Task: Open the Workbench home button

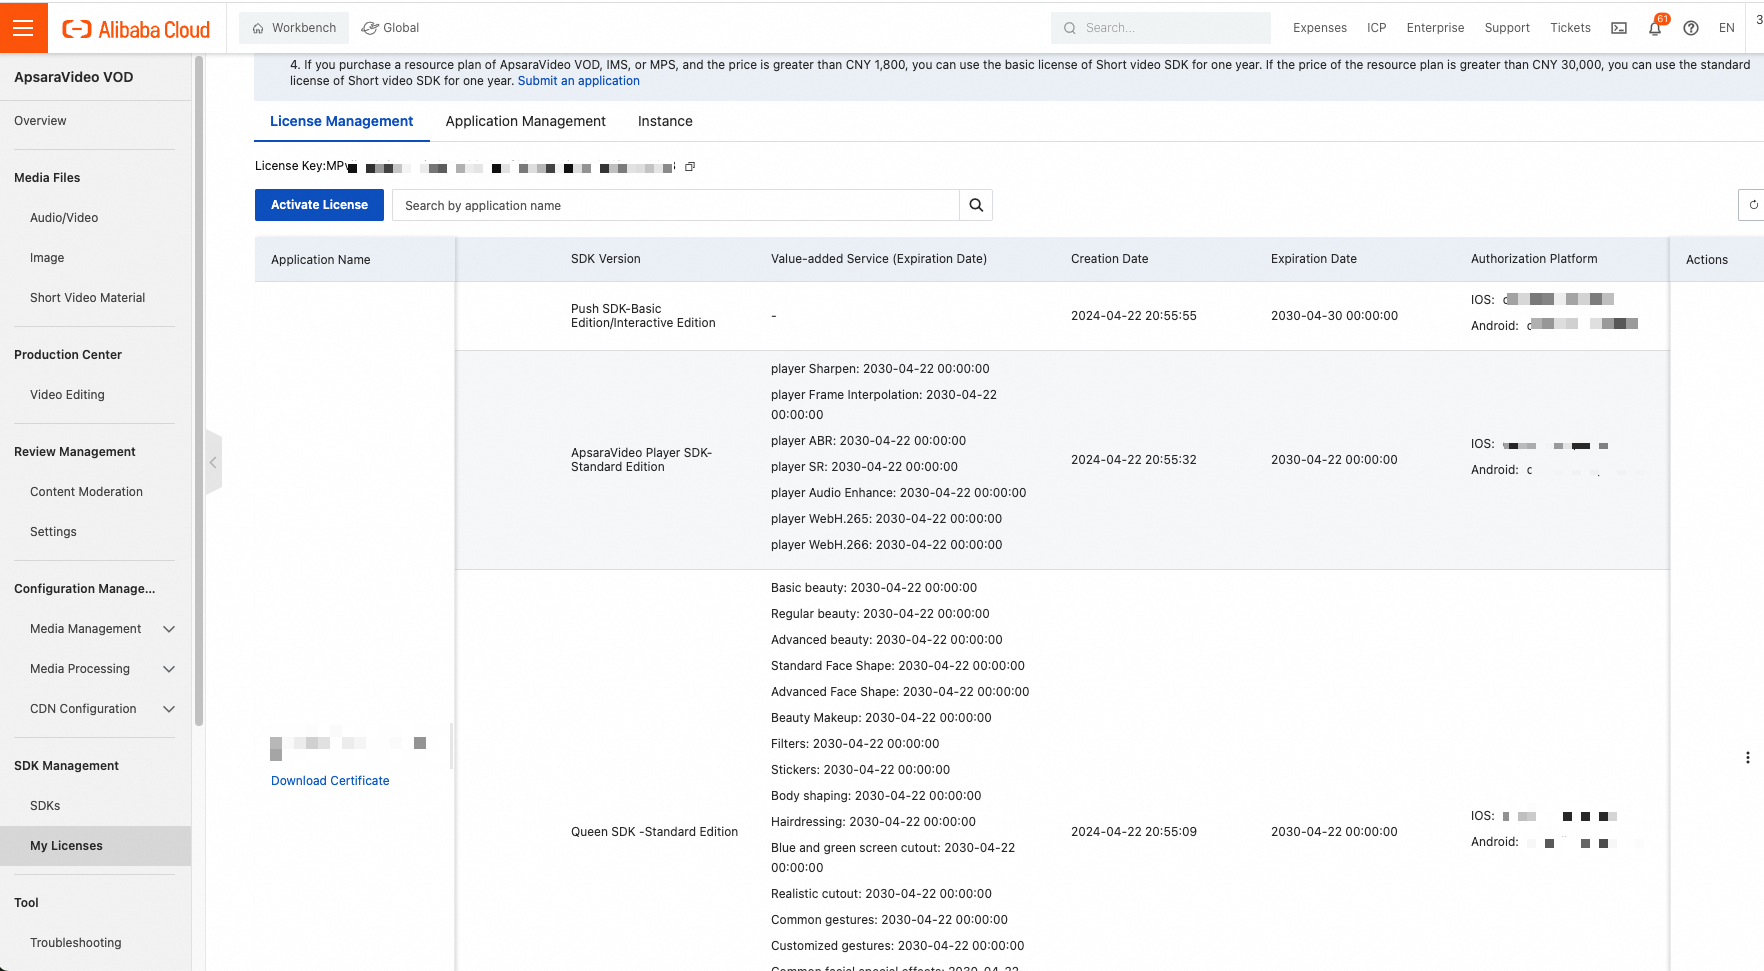Action: 294,28
